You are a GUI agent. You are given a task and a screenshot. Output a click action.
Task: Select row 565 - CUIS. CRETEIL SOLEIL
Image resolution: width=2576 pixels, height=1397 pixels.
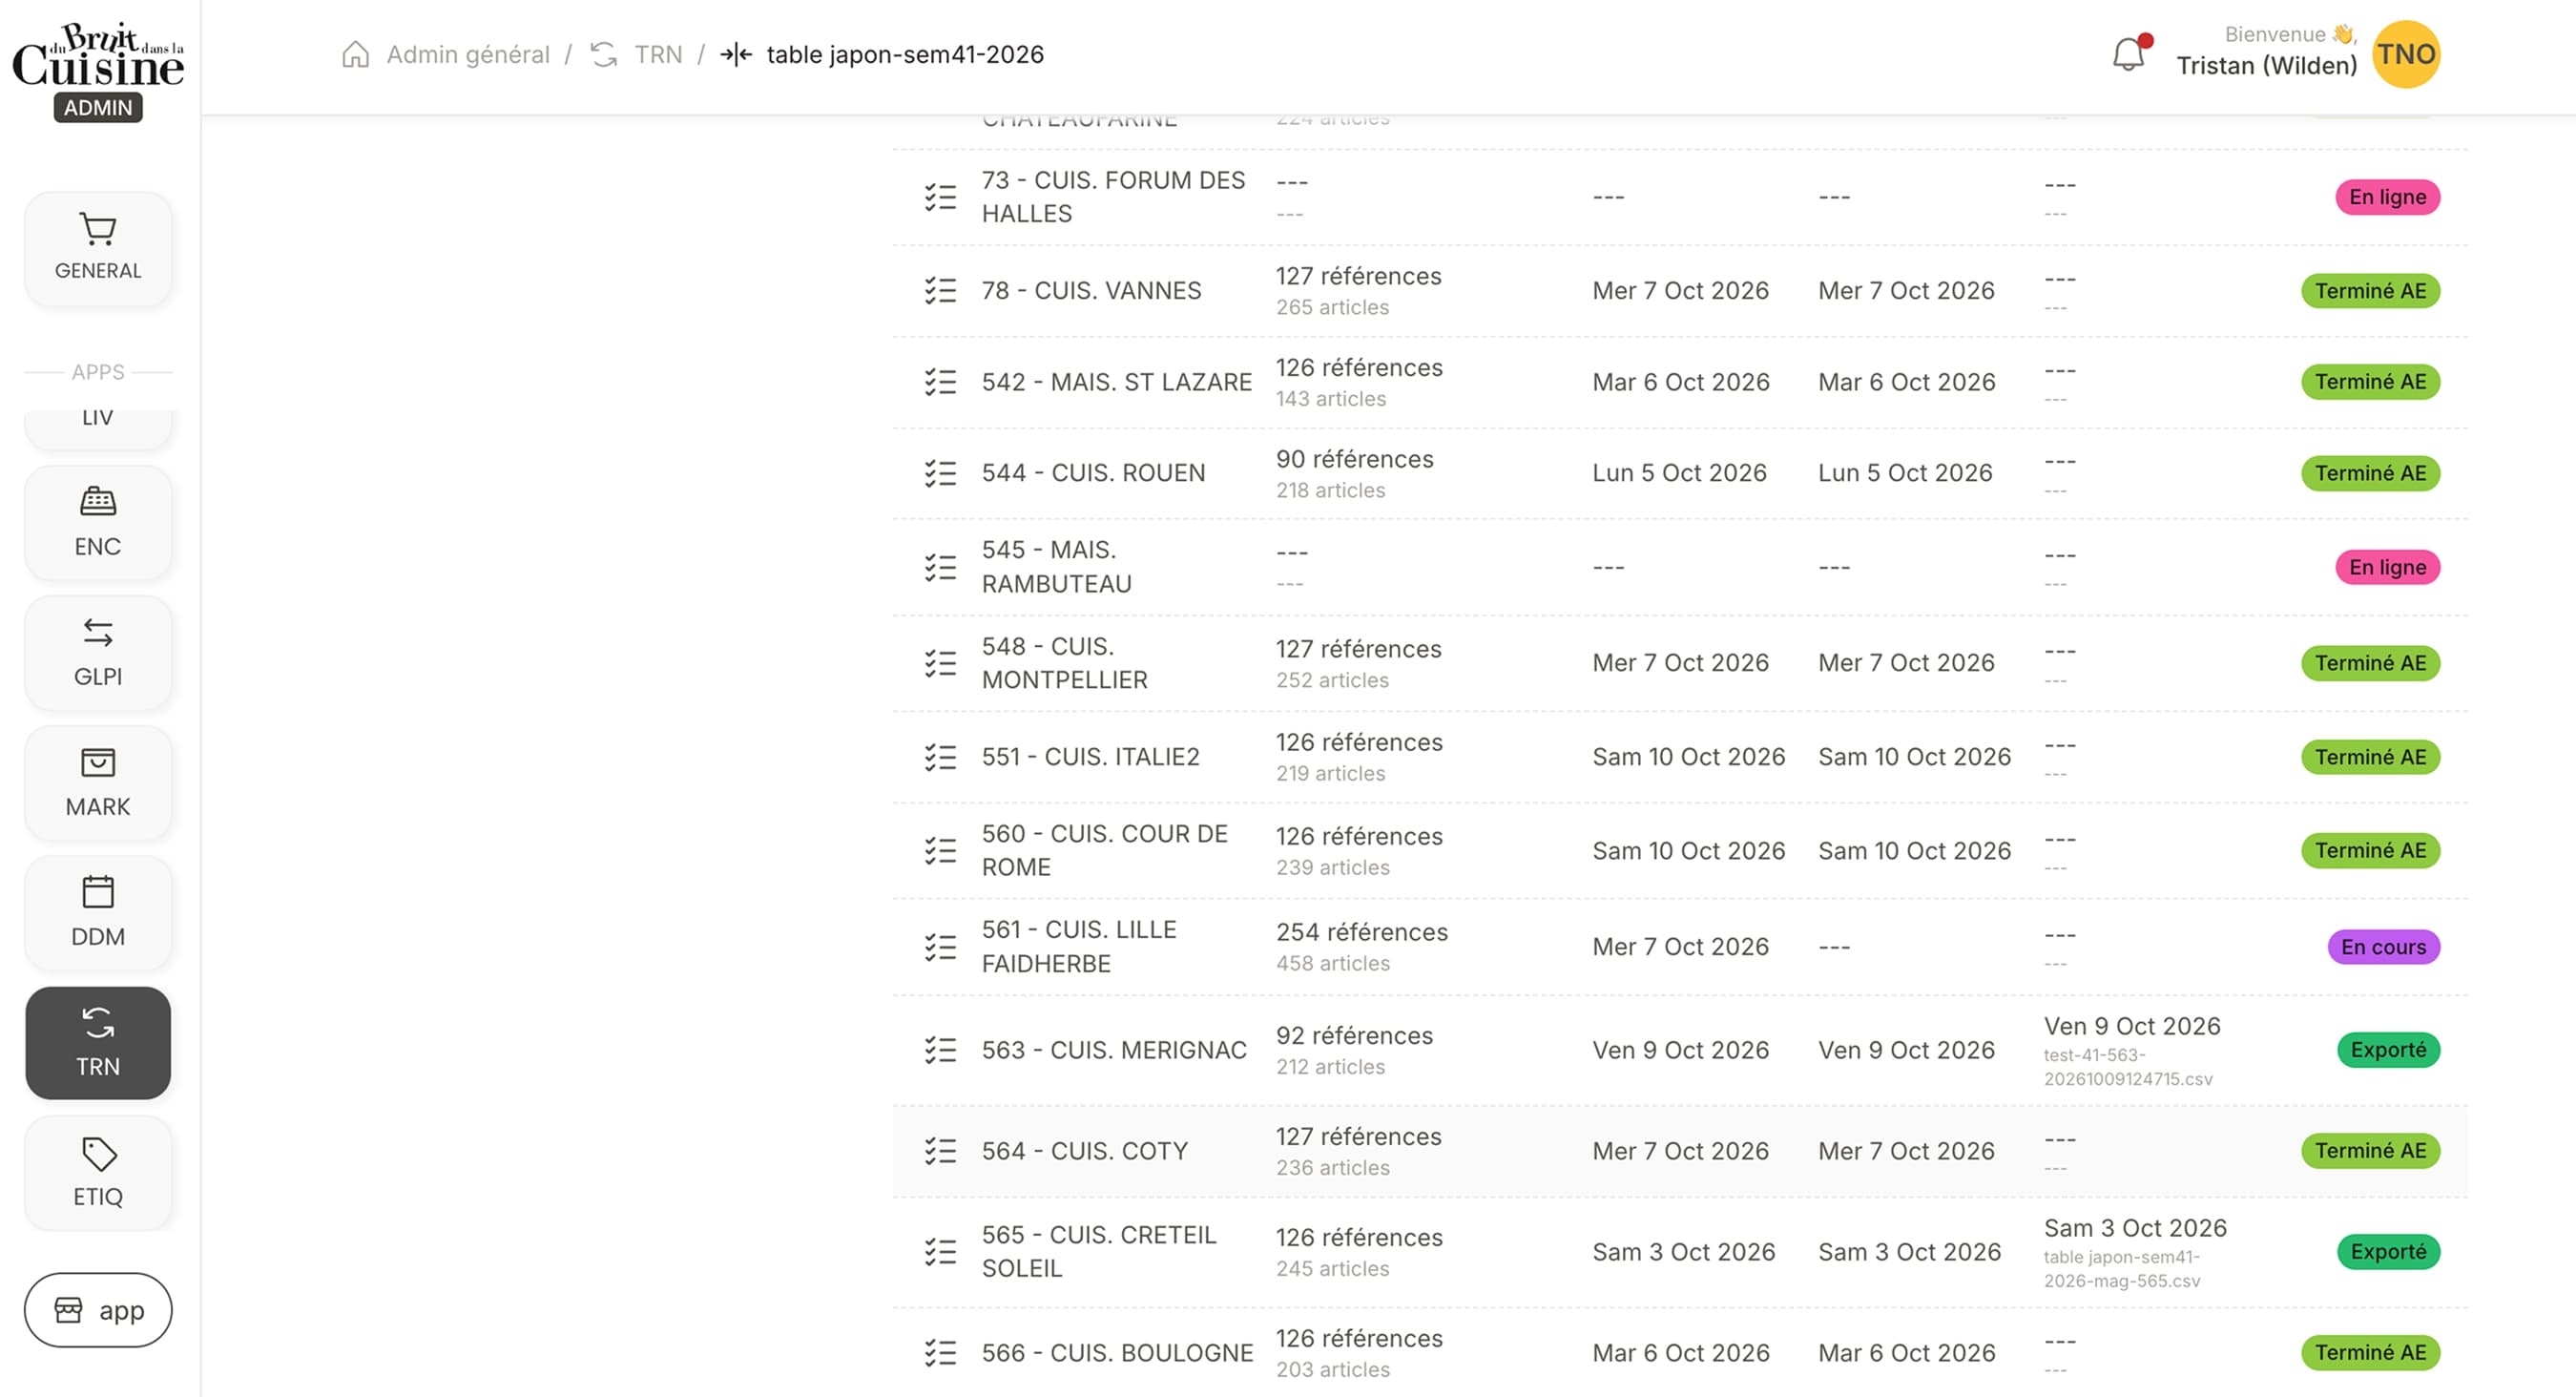[x=1680, y=1252]
